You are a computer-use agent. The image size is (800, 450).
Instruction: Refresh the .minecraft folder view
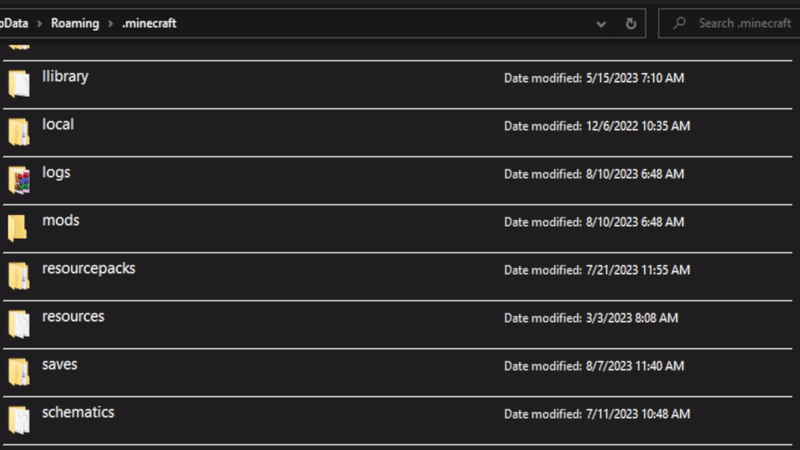point(631,23)
